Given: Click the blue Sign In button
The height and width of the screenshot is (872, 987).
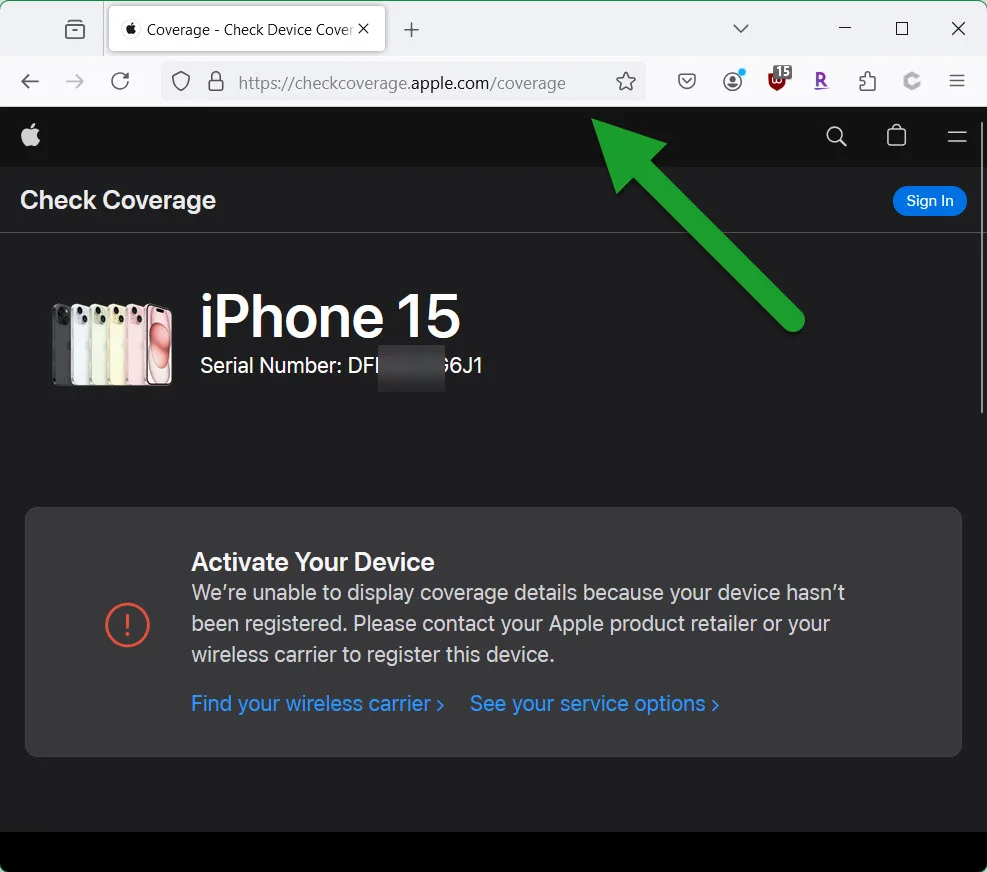Looking at the screenshot, I should 929,201.
